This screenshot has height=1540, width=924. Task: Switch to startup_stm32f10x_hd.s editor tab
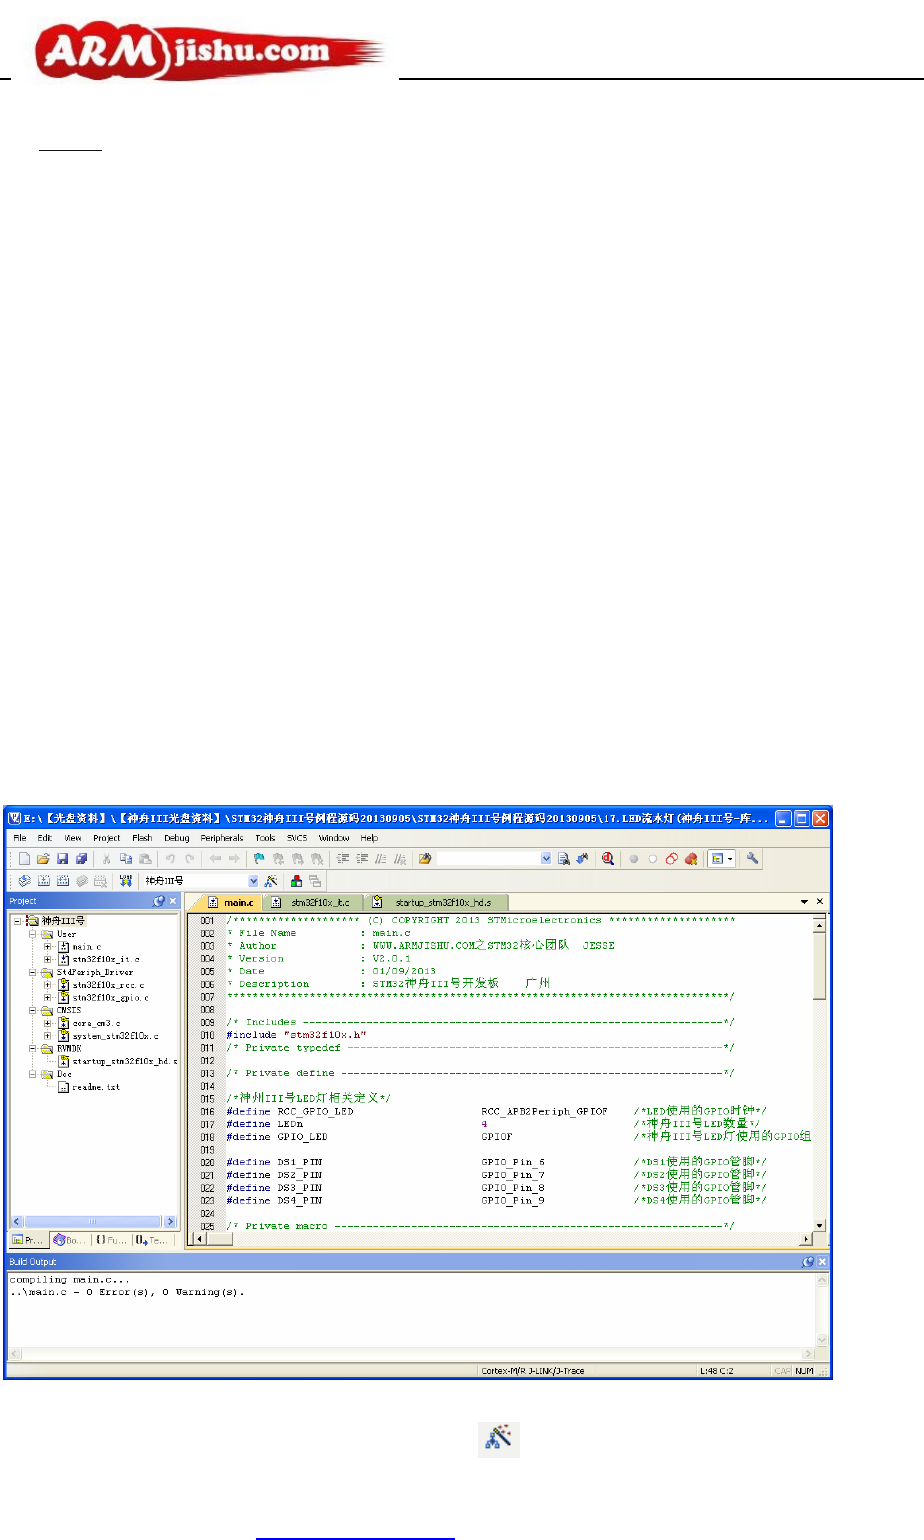[x=438, y=902]
